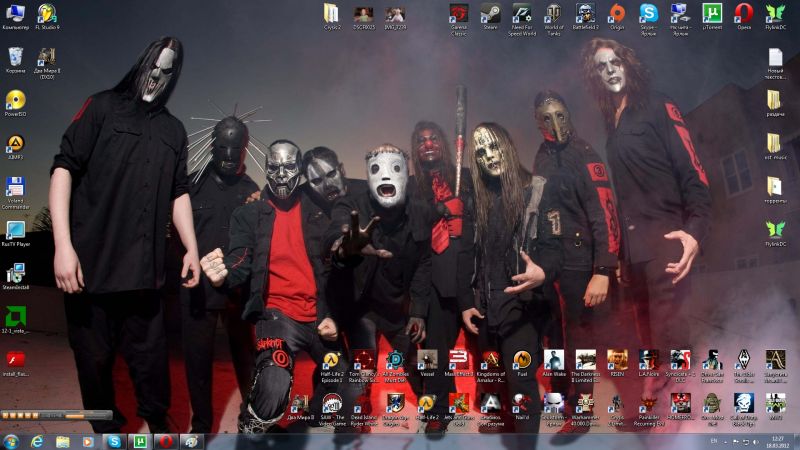Select the SteamInstall file icon

click(x=15, y=277)
